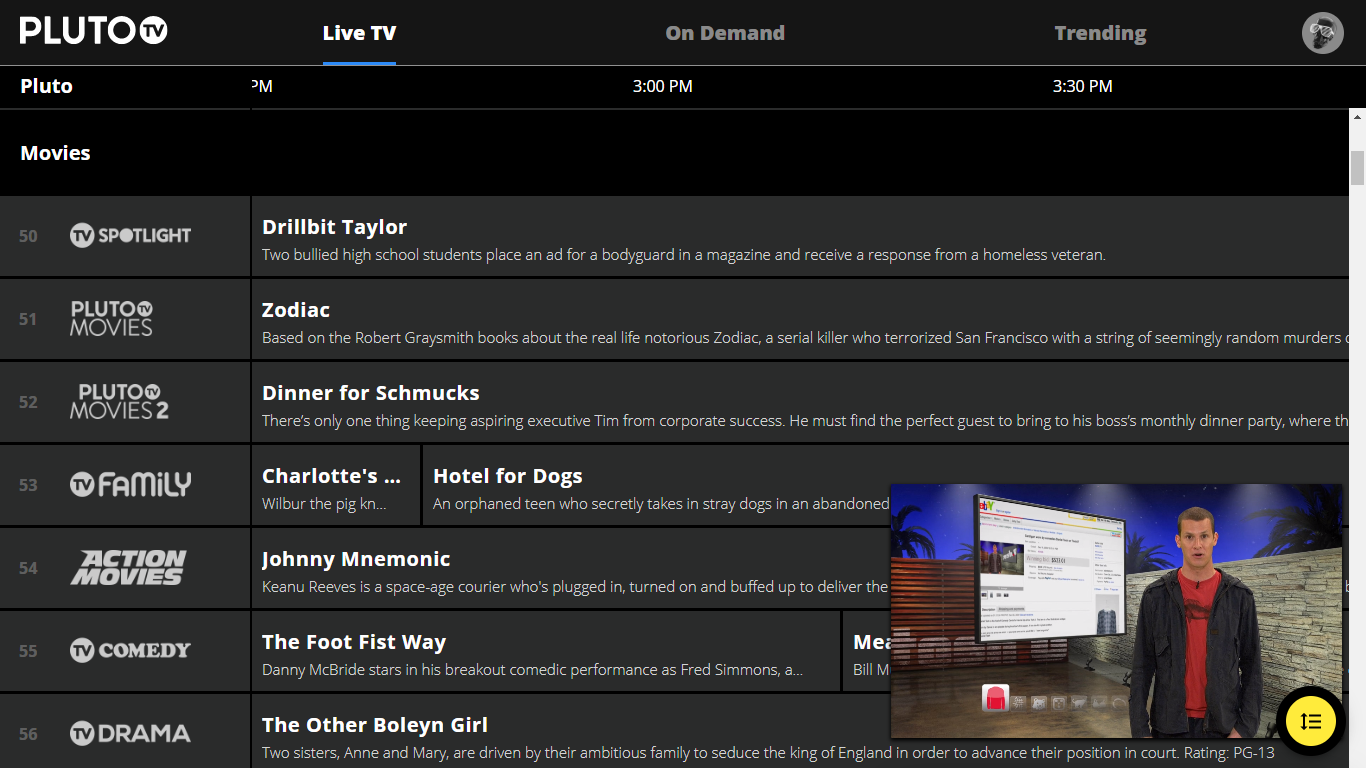
Task: Click the vertical scrollbar thumb
Action: click(x=1357, y=168)
